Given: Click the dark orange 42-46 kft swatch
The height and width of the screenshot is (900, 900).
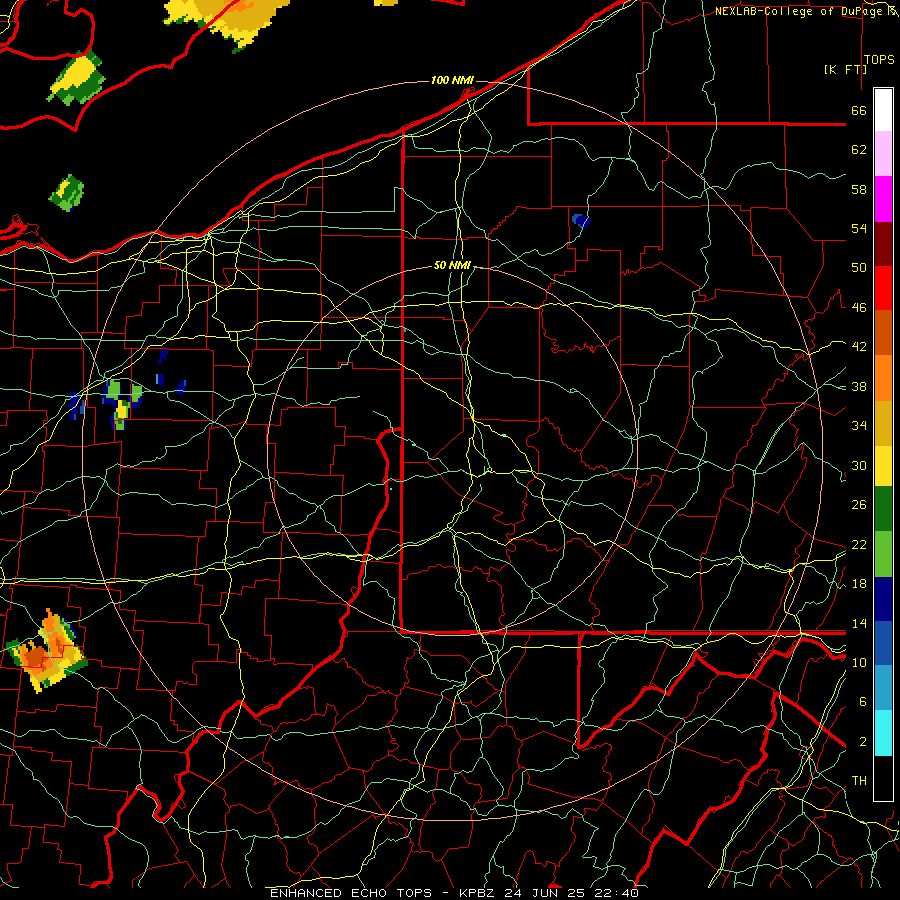Looking at the screenshot, I should [883, 332].
